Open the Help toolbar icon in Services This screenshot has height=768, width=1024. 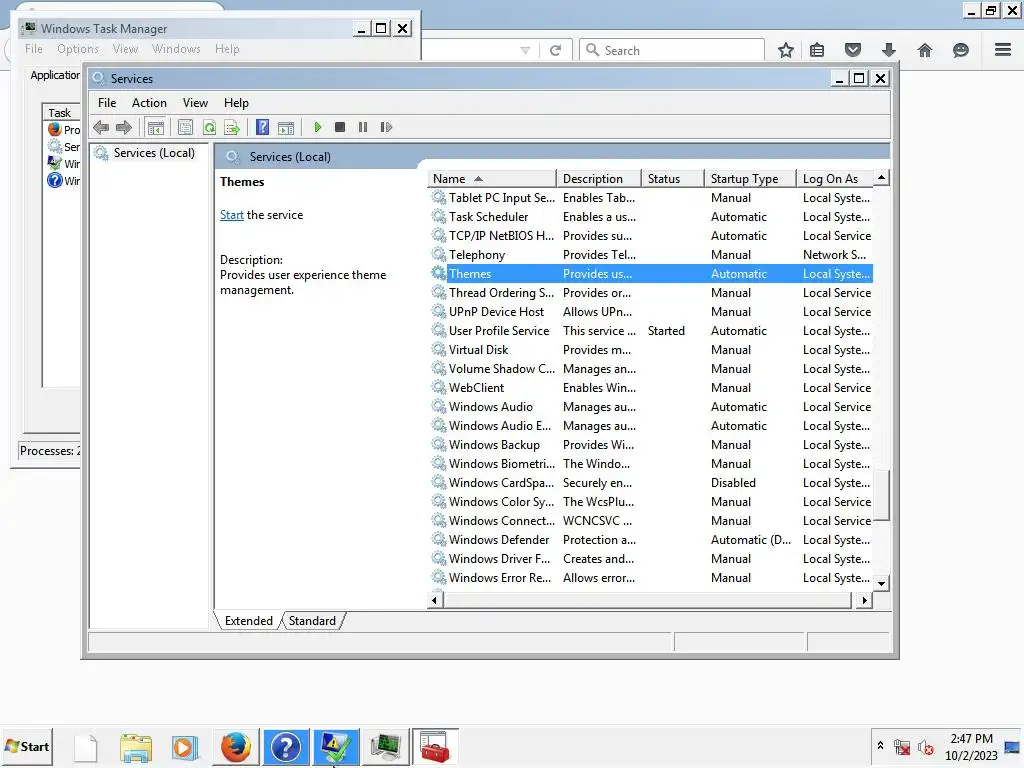[263, 127]
